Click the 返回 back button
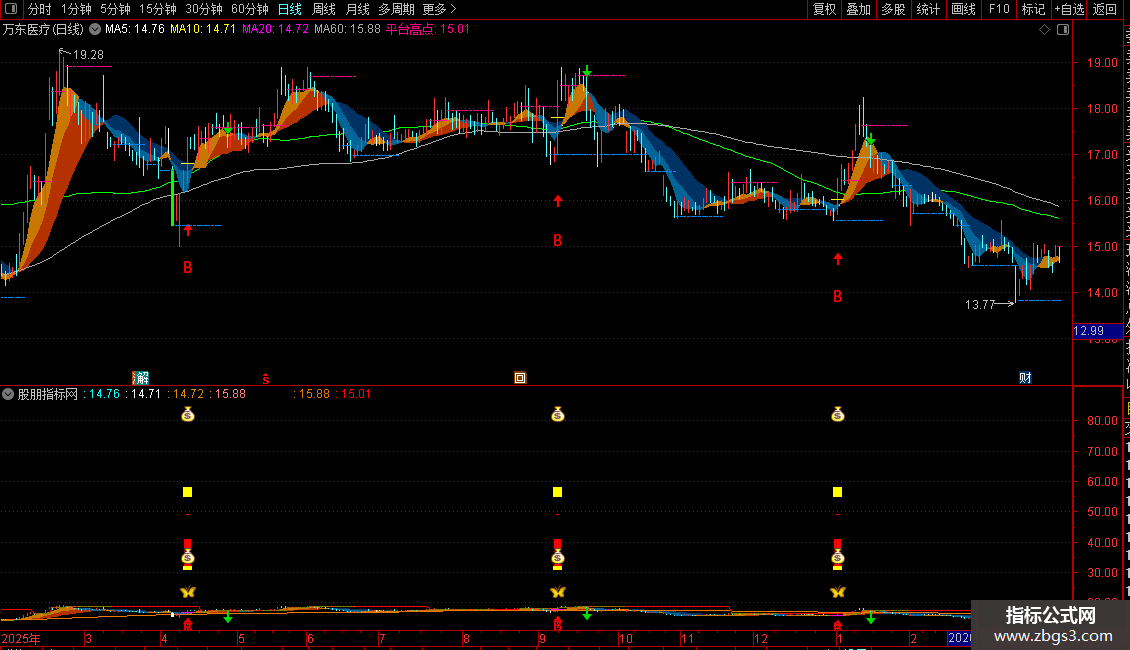 pos(1105,9)
